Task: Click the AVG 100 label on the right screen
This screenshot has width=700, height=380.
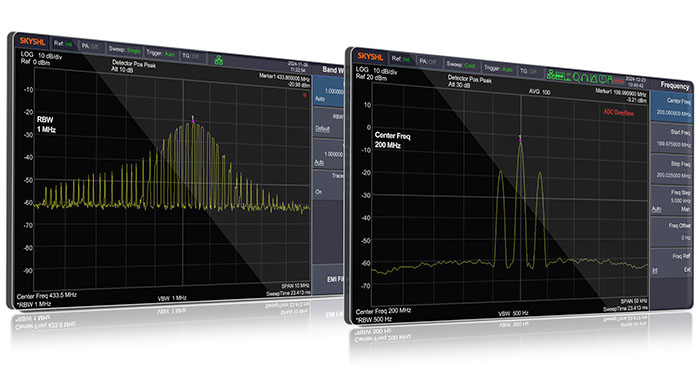Action: pos(539,92)
